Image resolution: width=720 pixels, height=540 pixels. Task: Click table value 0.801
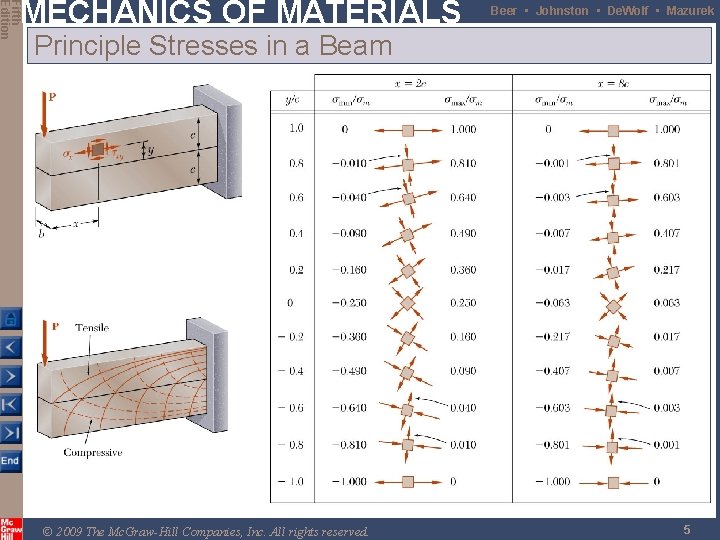tap(666, 163)
